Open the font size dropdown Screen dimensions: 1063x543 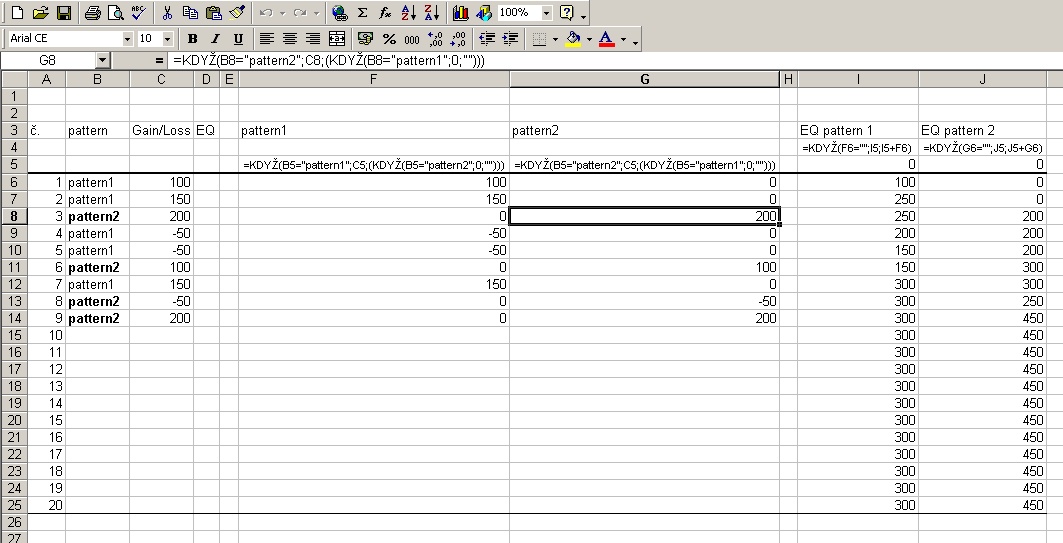point(167,39)
